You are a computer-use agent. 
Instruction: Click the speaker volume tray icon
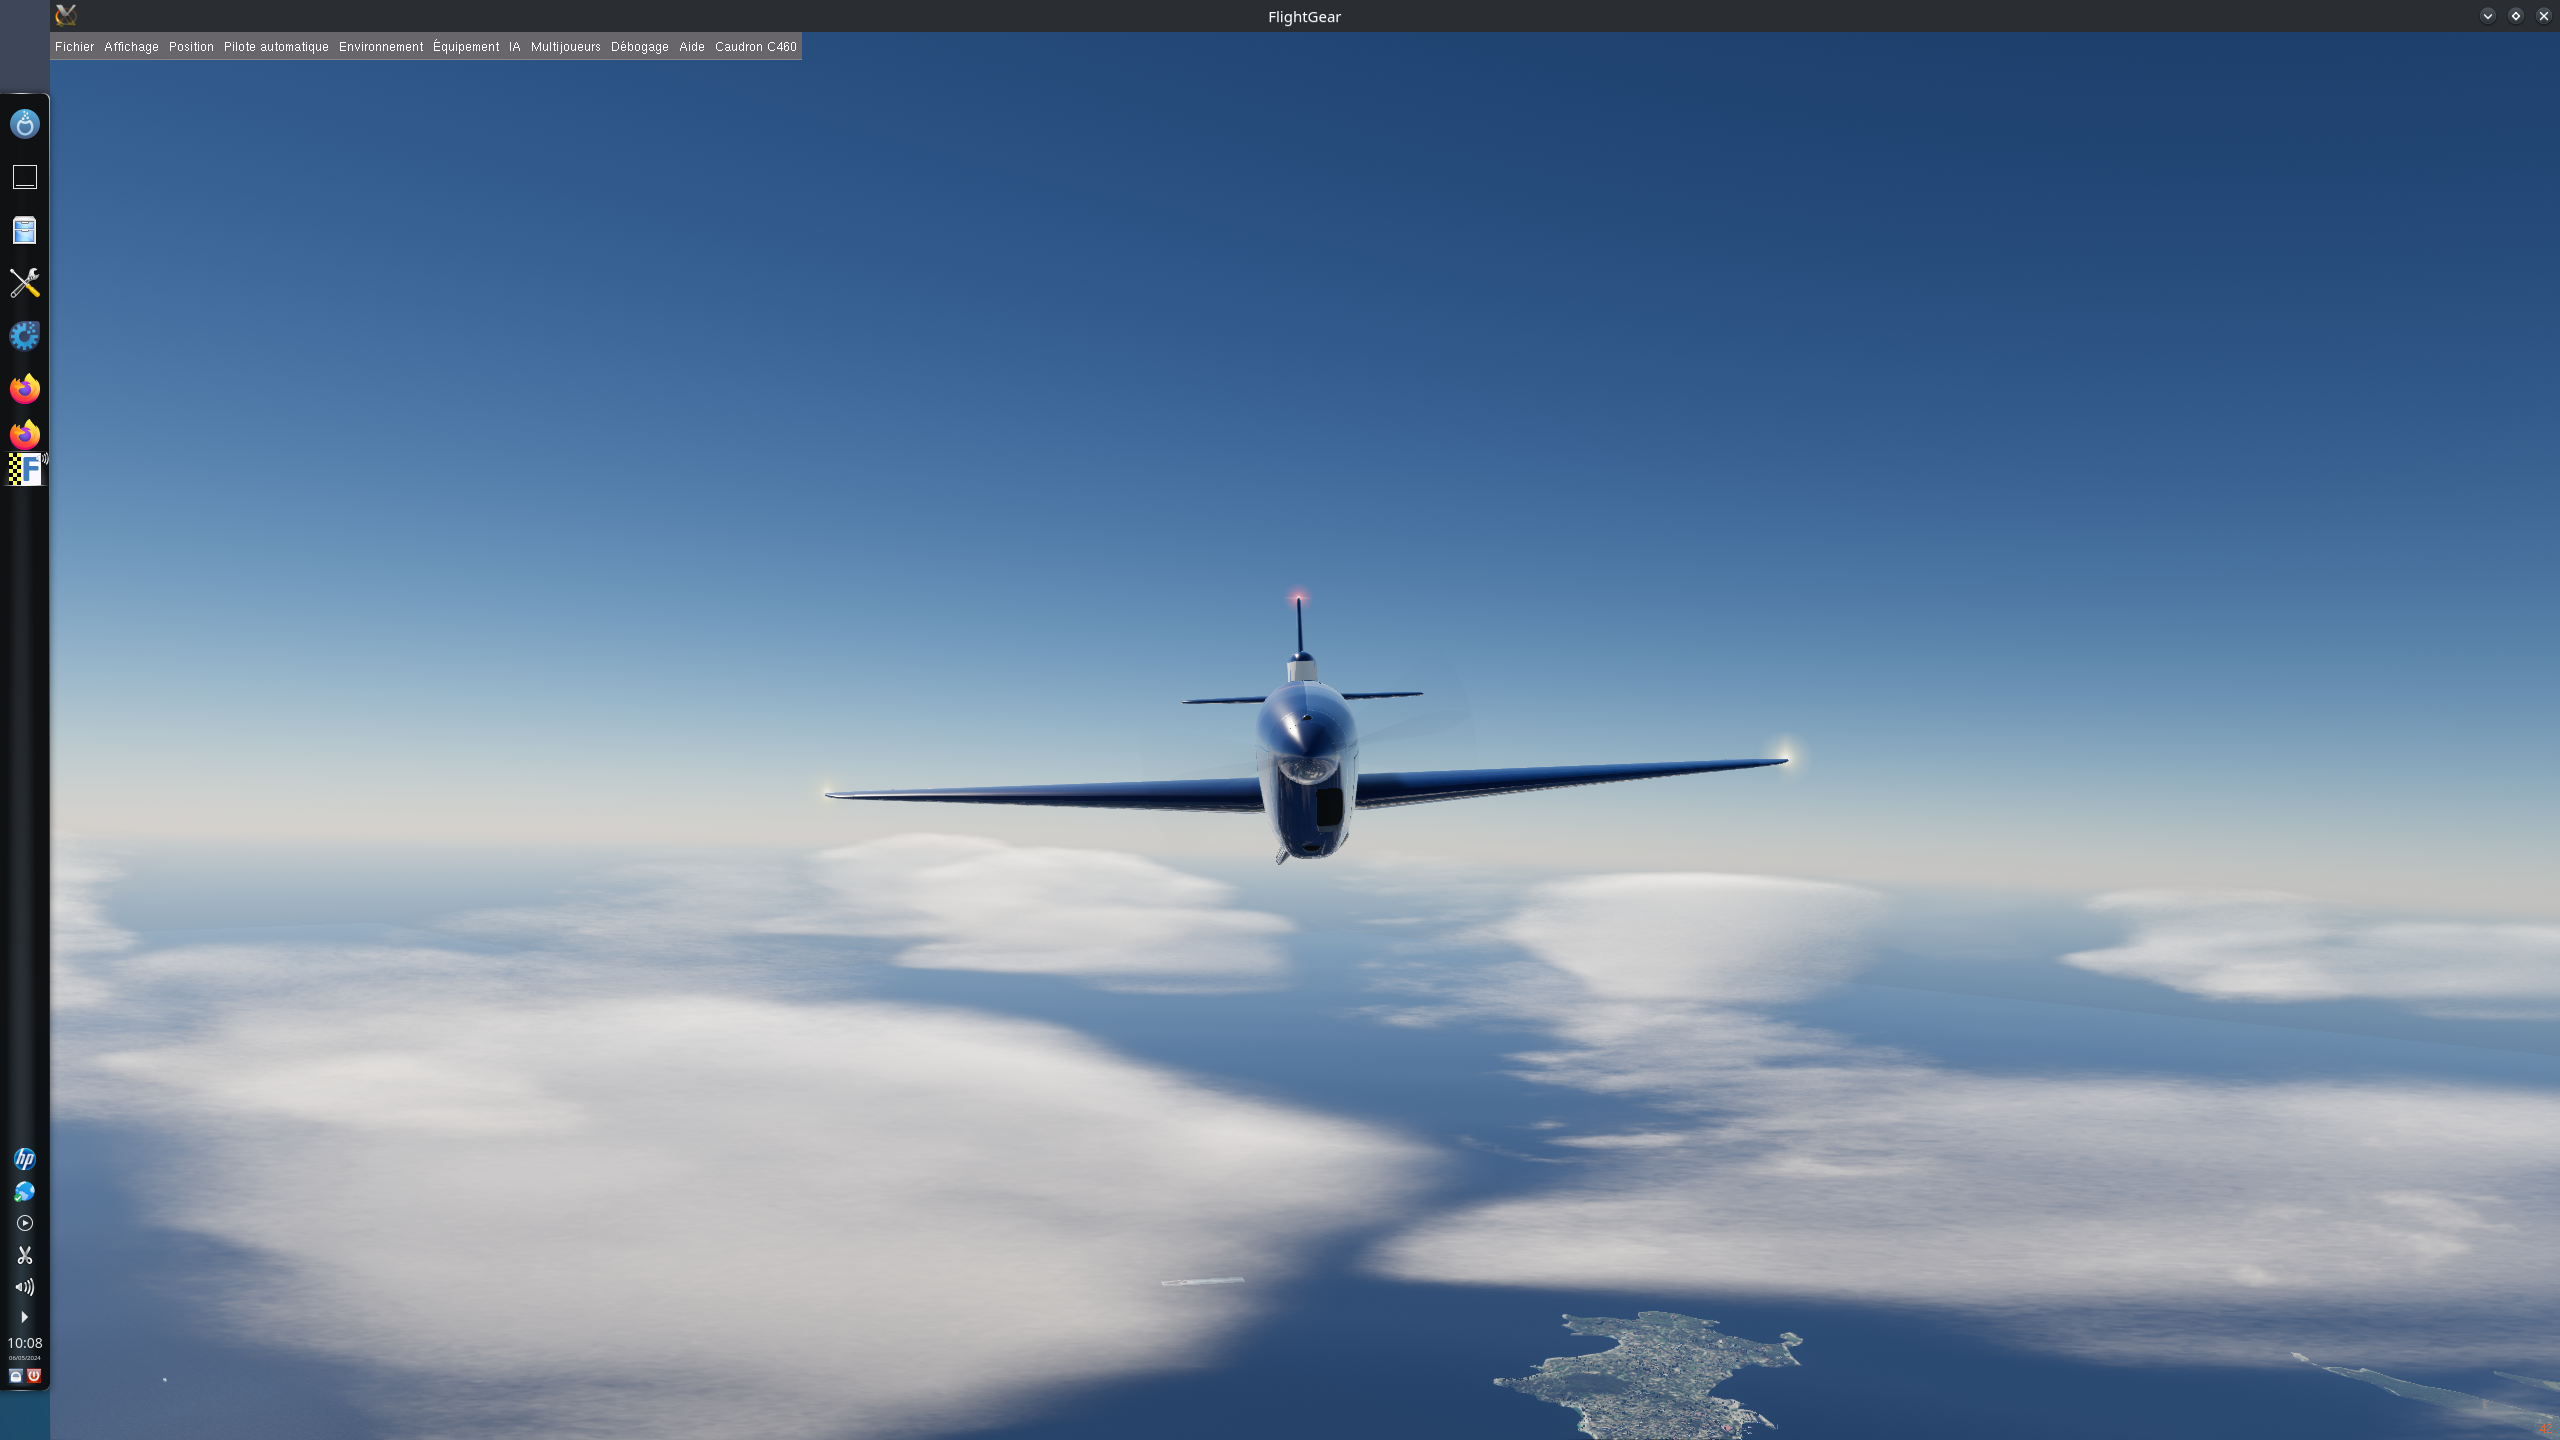pyautogui.click(x=24, y=1287)
